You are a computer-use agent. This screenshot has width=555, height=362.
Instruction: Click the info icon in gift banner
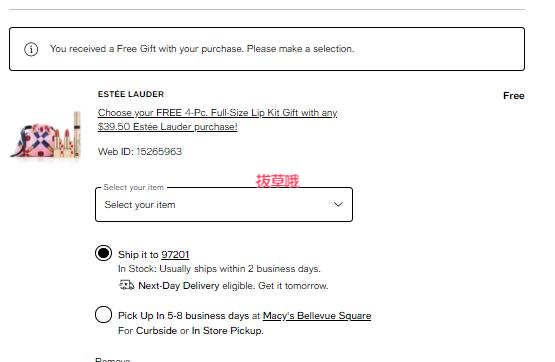(x=31, y=49)
